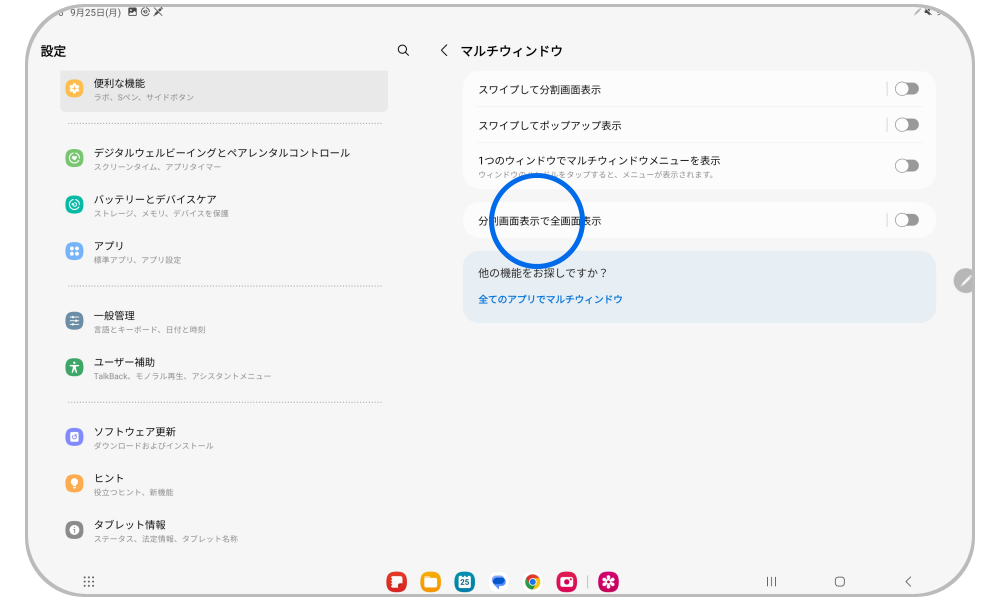Launch the red notes app in taskbar

(397, 582)
